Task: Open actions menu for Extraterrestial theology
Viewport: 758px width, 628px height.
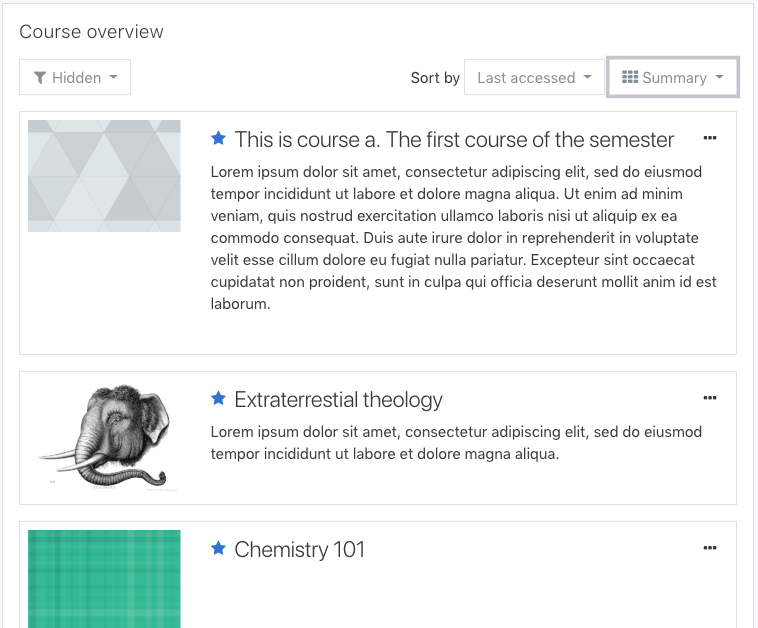Action: (710, 398)
